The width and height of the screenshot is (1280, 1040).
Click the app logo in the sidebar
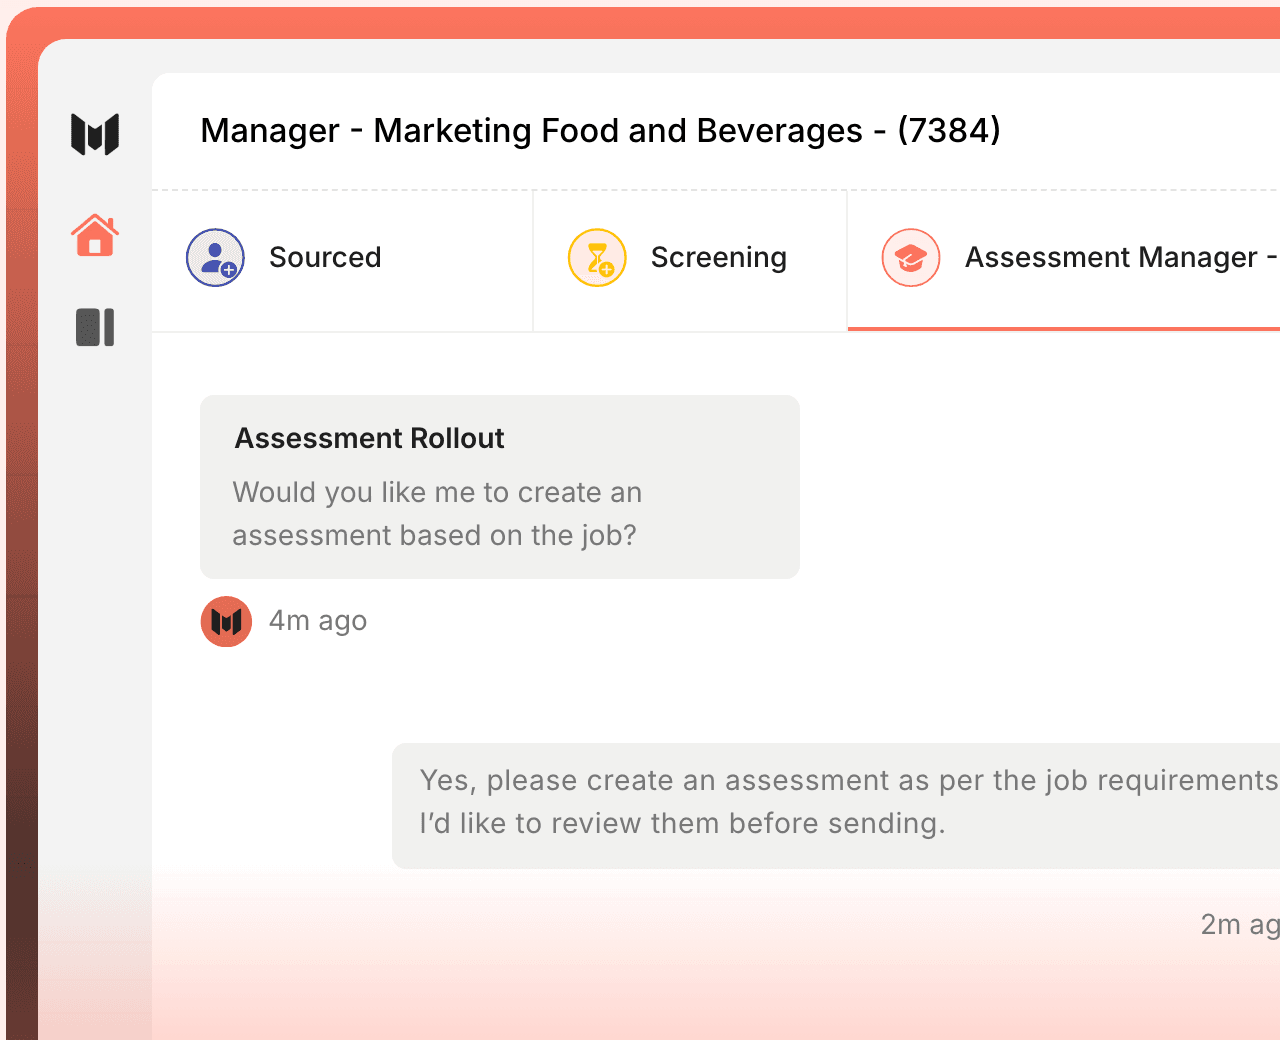point(95,134)
